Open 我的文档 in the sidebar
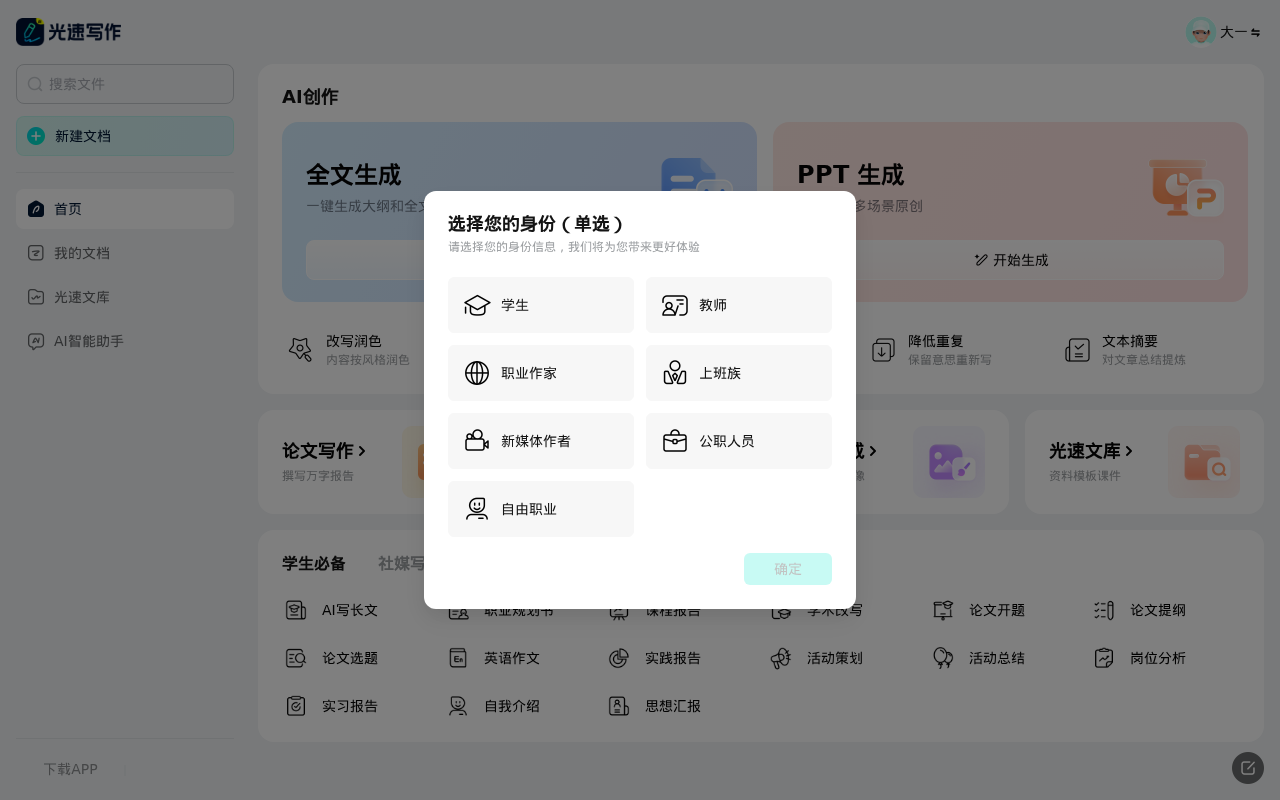The image size is (1280, 800). pyautogui.click(x=125, y=253)
